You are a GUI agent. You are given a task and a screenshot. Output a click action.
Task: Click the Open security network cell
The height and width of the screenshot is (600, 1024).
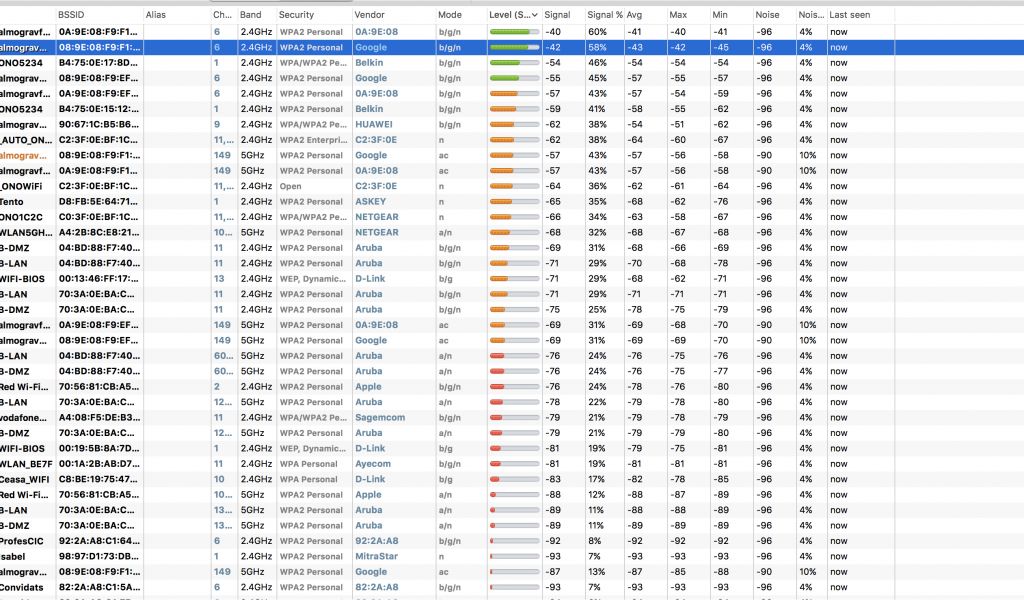(x=290, y=186)
